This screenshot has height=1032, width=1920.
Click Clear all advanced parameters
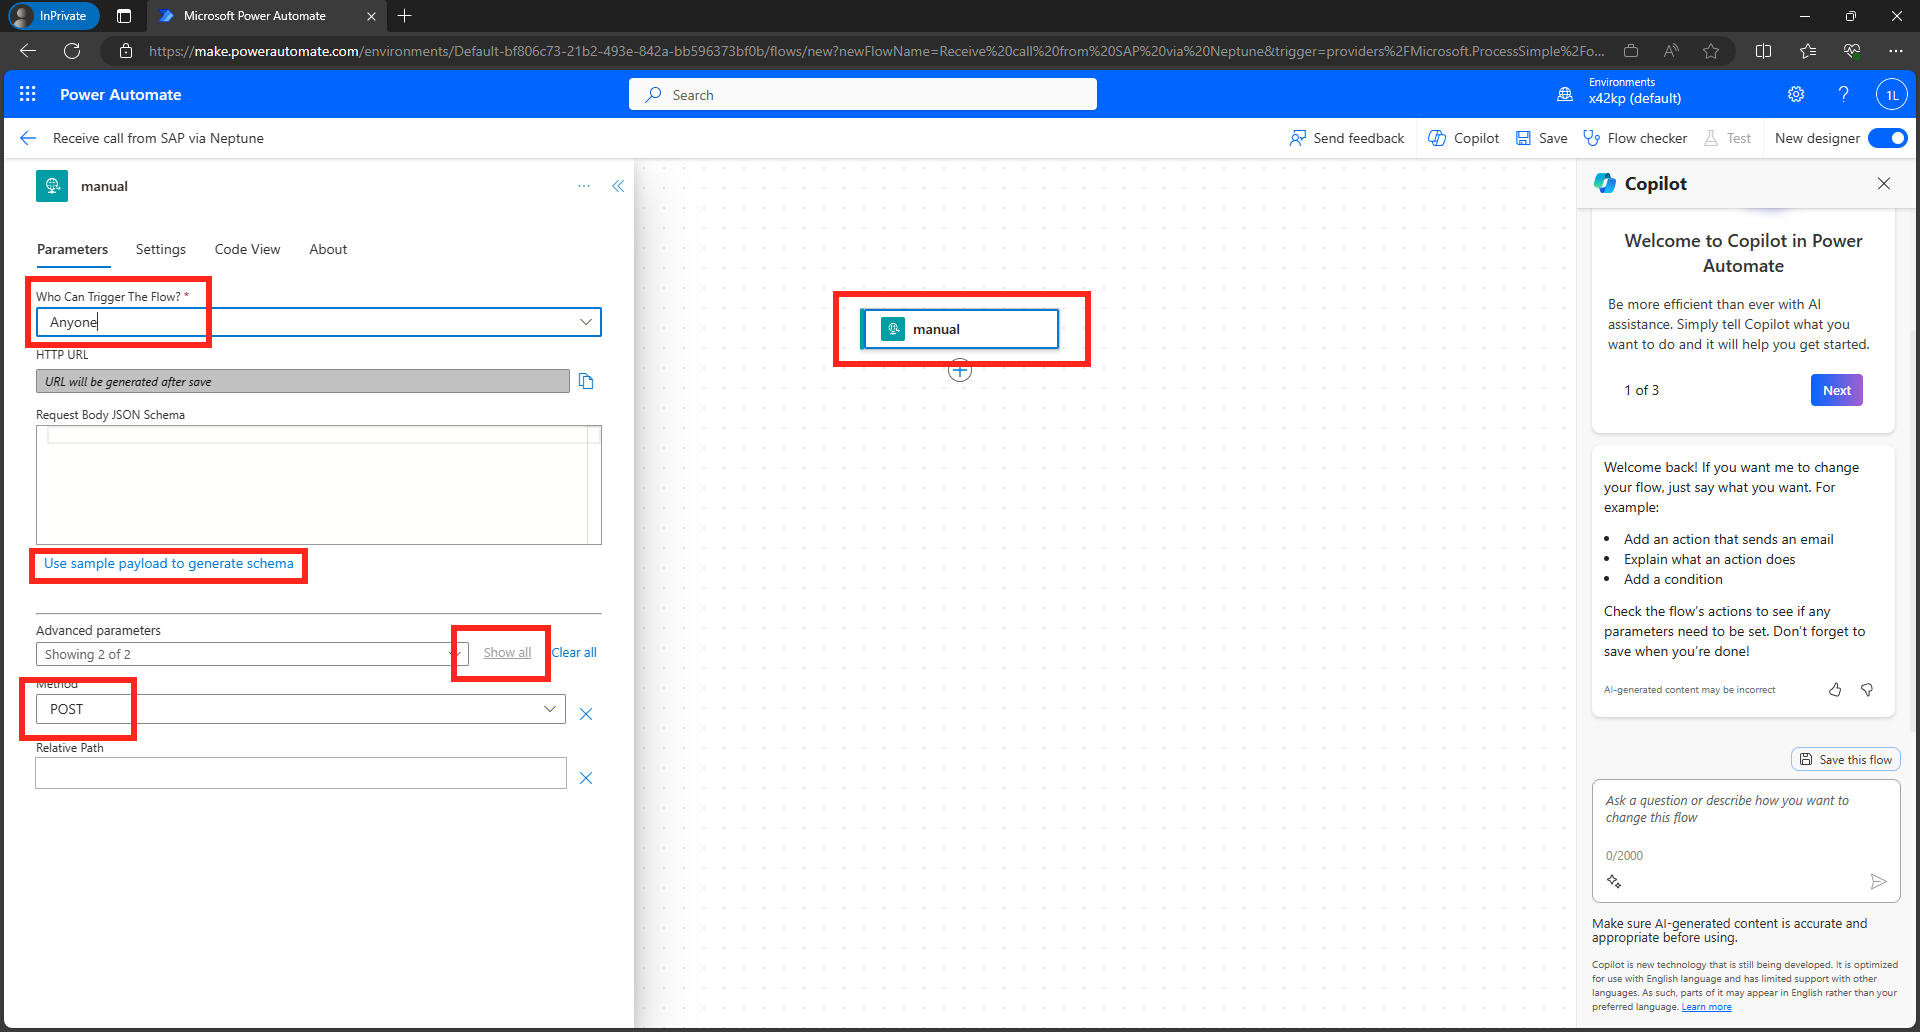574,652
